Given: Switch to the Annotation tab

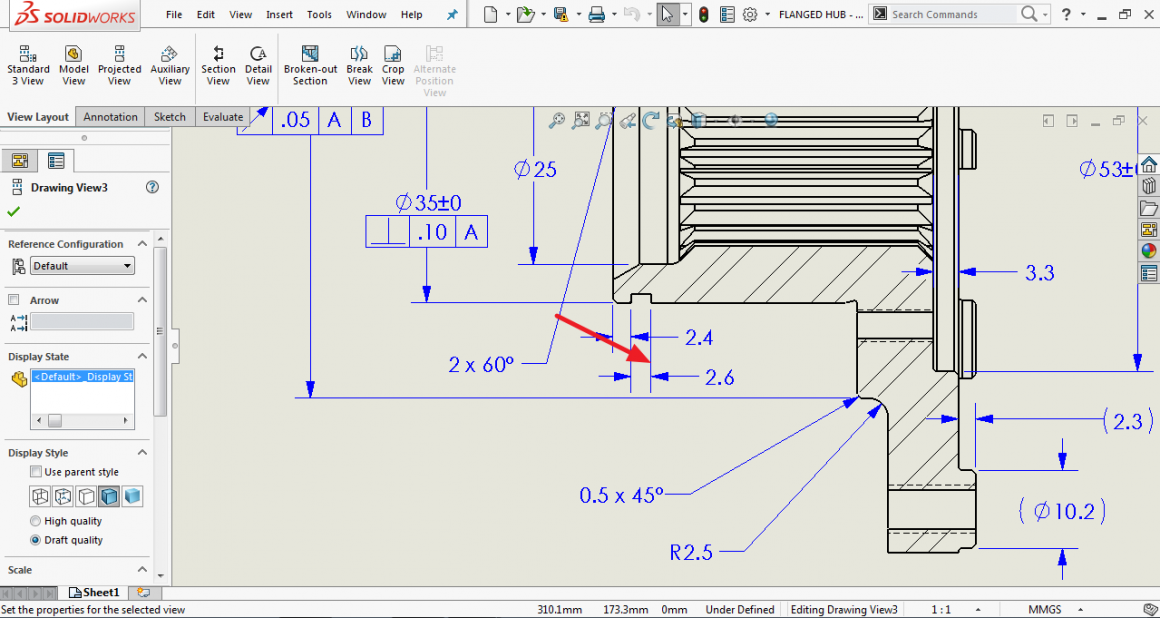Looking at the screenshot, I should [110, 116].
